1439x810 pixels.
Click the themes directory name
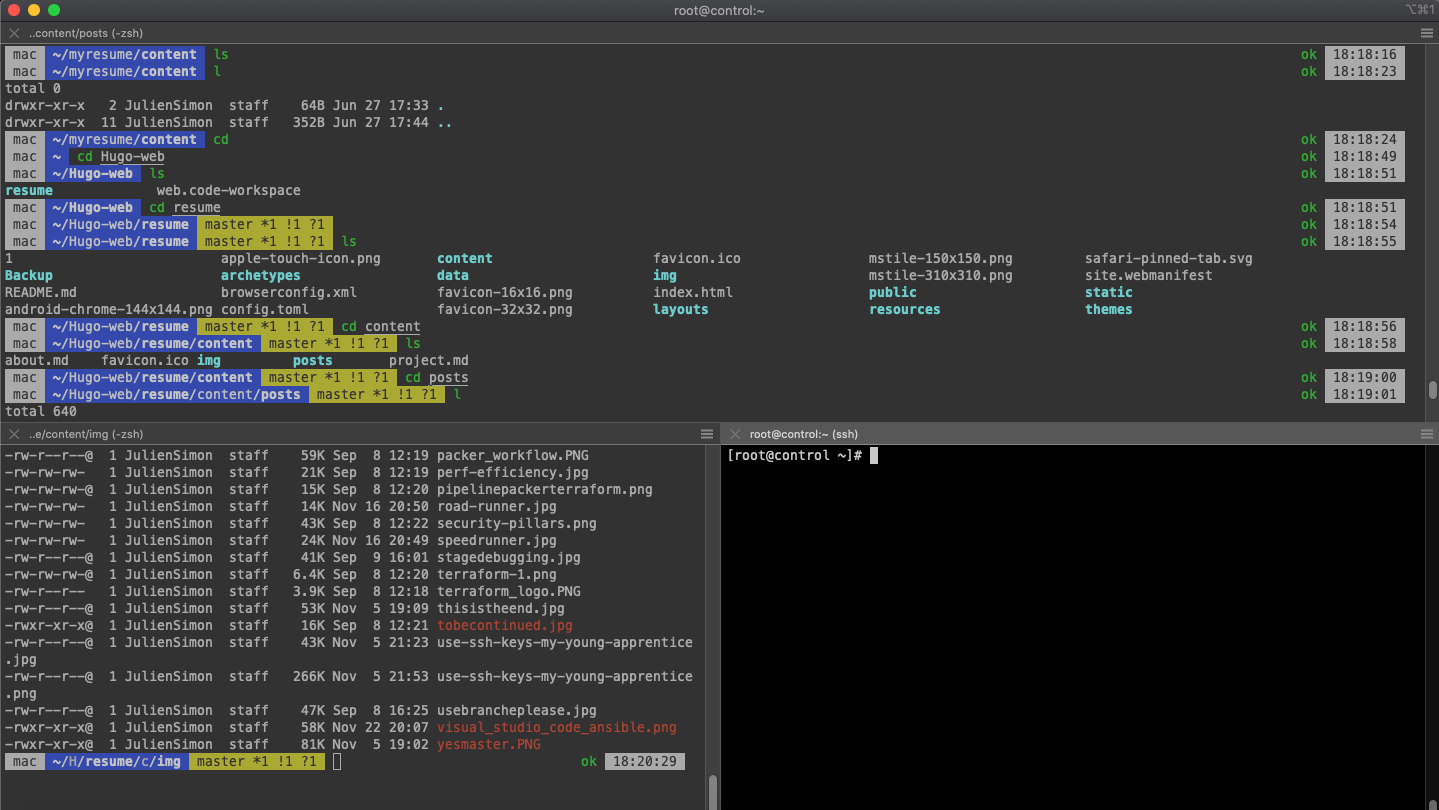[1108, 309]
